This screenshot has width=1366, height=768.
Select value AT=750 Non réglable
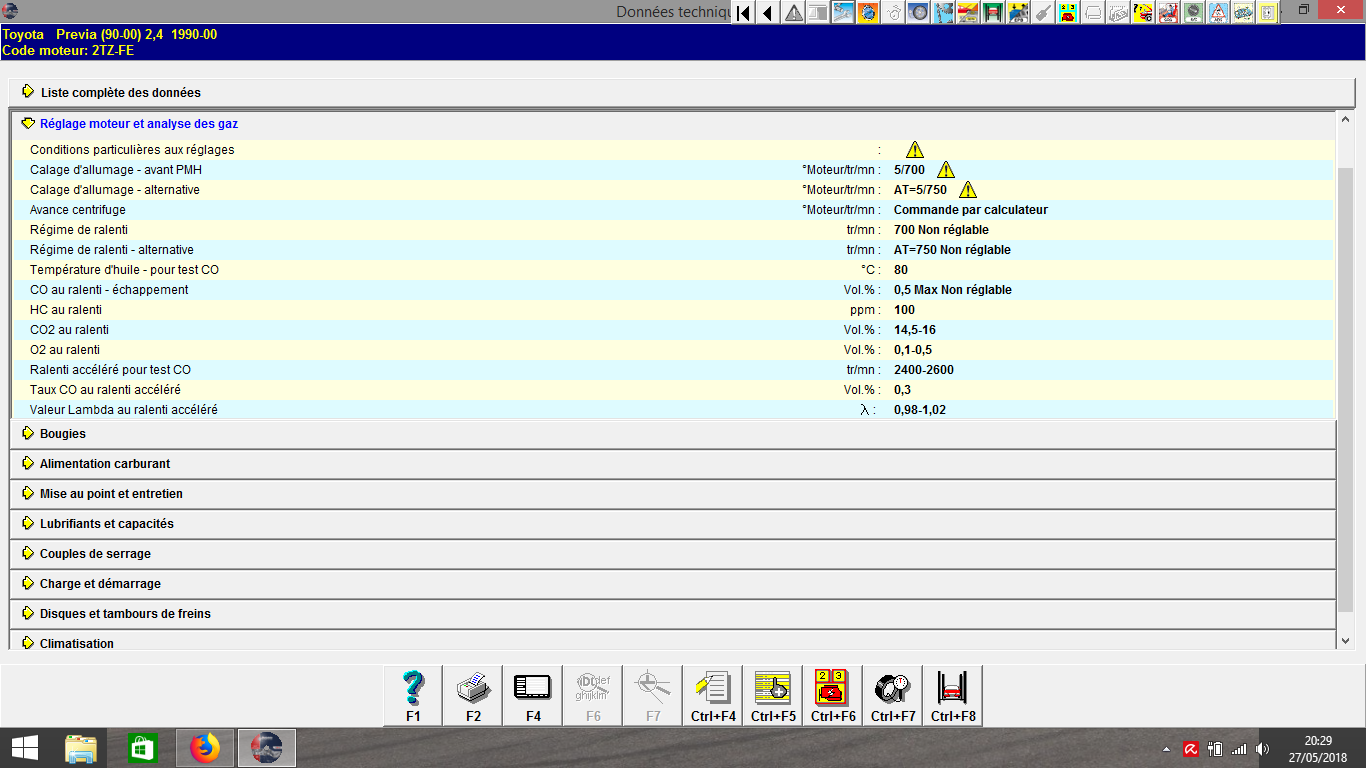952,250
